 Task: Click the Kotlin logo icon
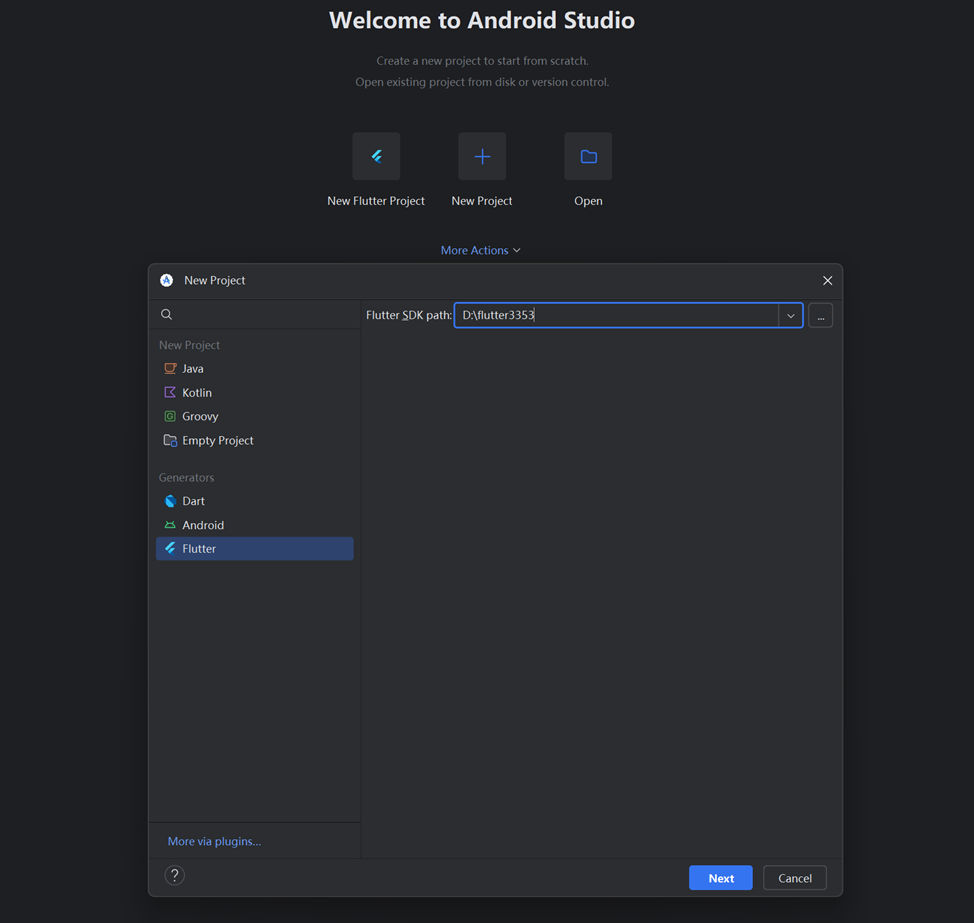(x=170, y=393)
